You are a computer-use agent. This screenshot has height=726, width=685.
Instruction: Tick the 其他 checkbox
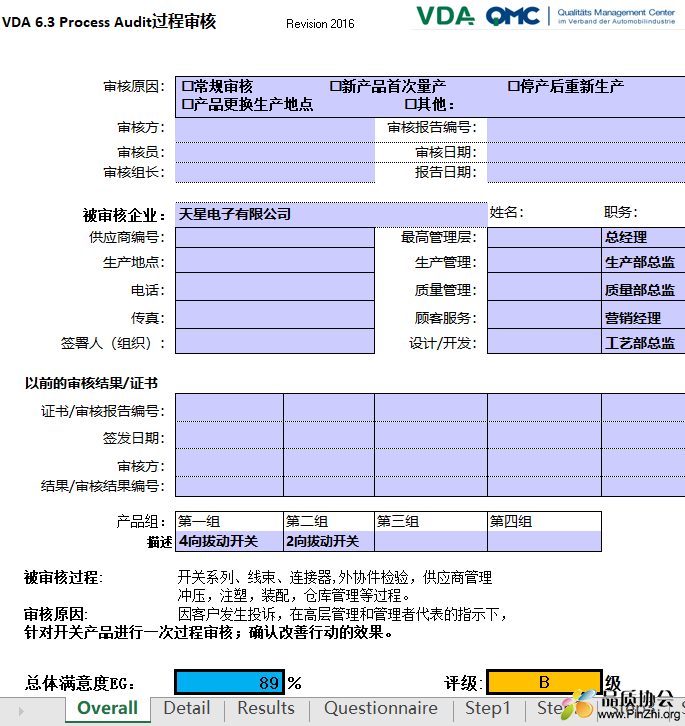click(x=410, y=104)
